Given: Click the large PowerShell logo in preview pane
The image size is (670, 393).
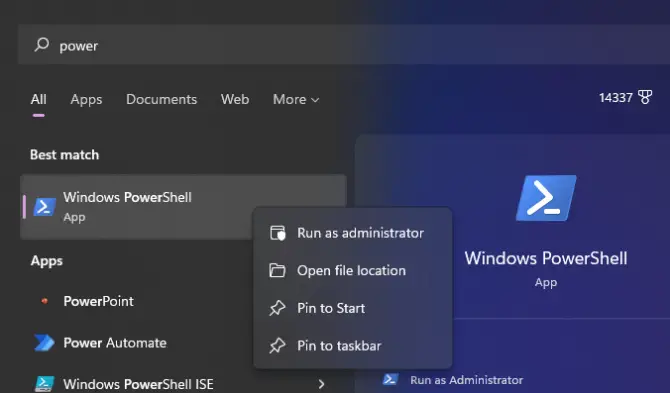Looking at the screenshot, I should [x=546, y=198].
